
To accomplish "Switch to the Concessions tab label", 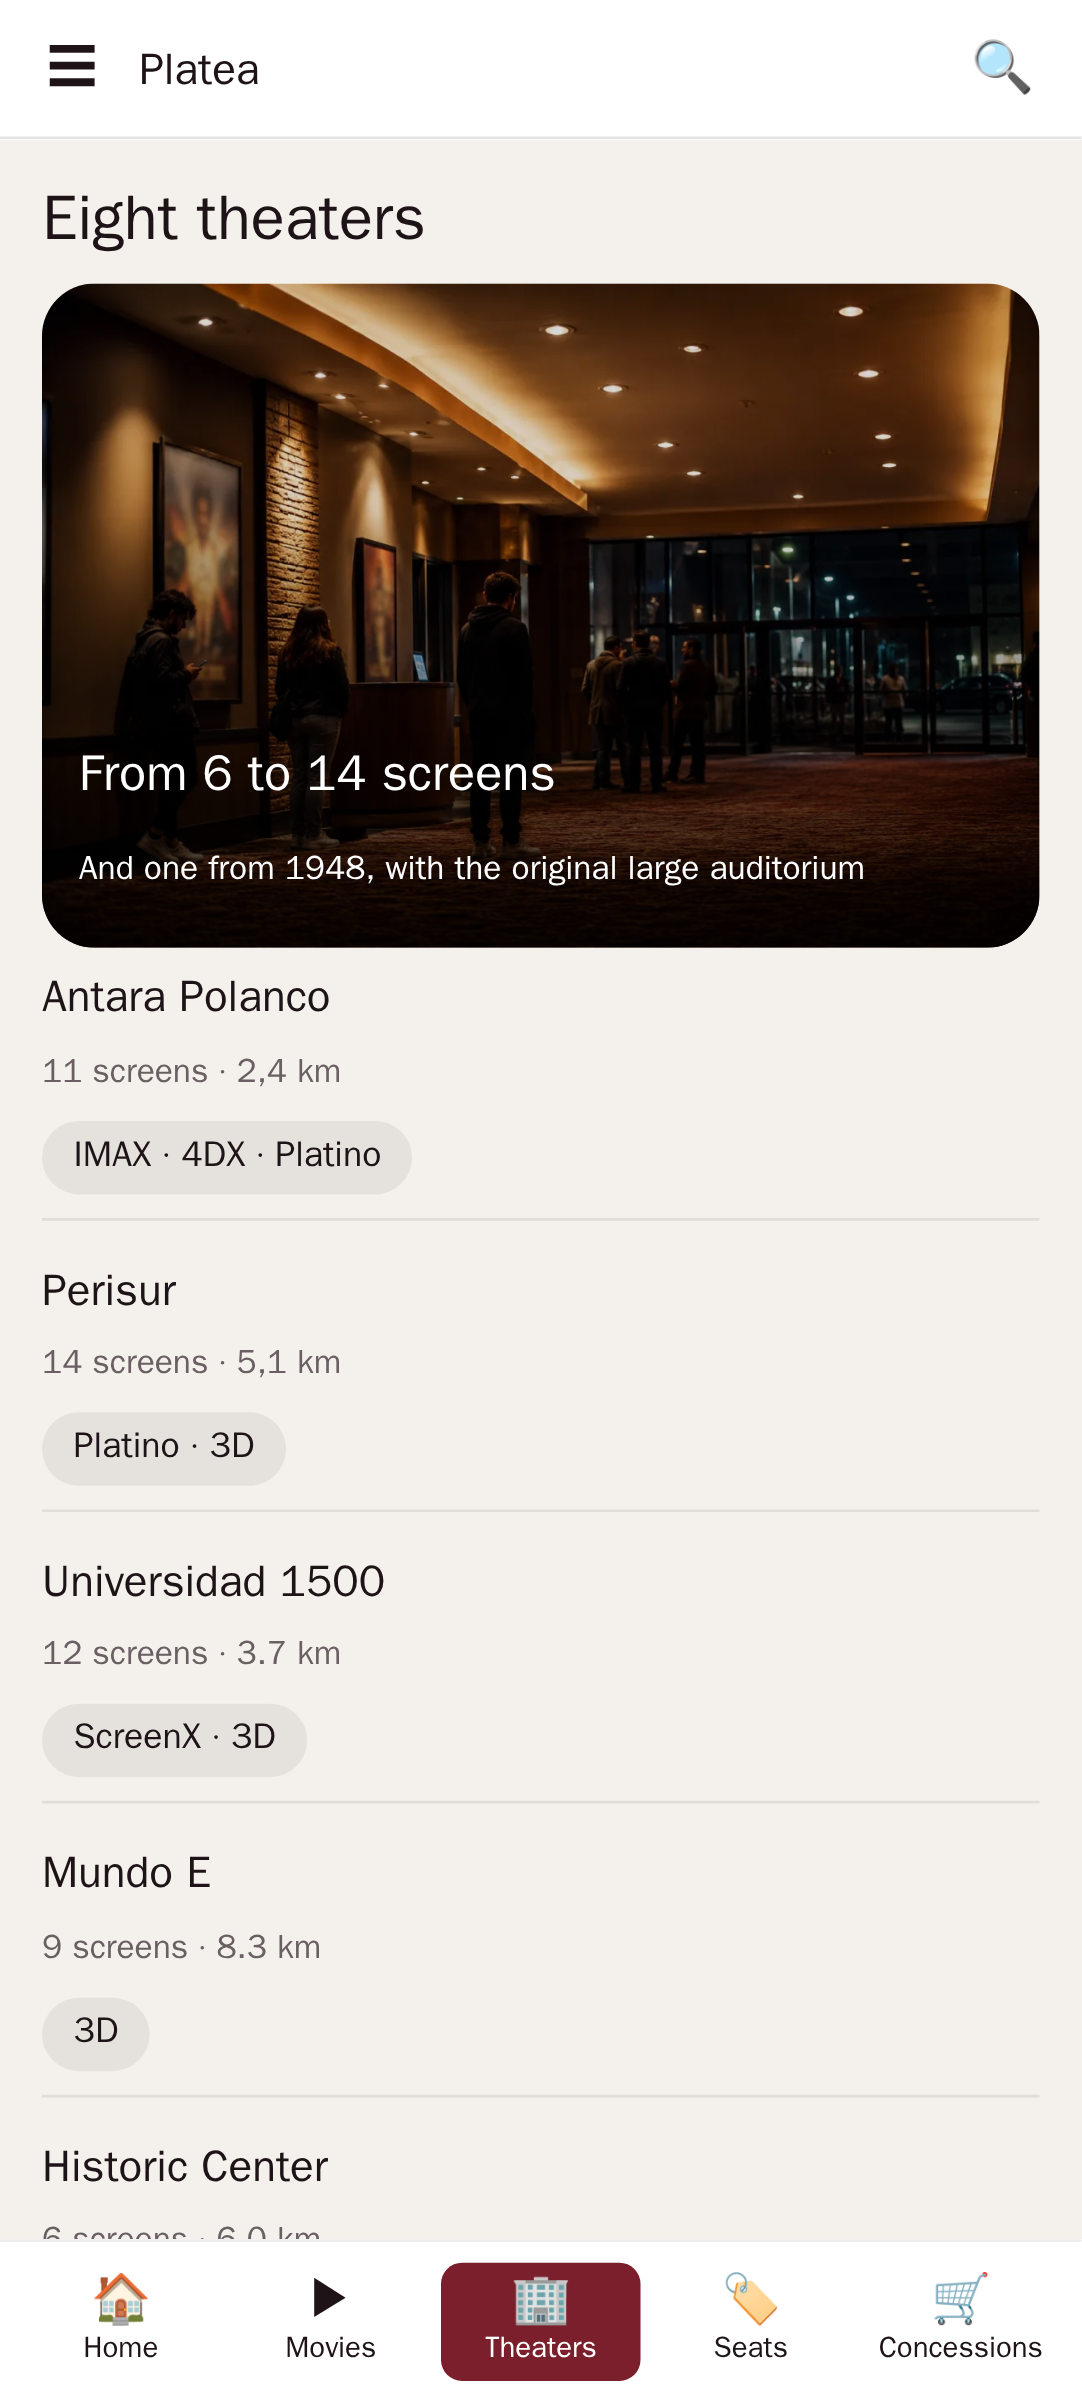I will coord(960,2347).
